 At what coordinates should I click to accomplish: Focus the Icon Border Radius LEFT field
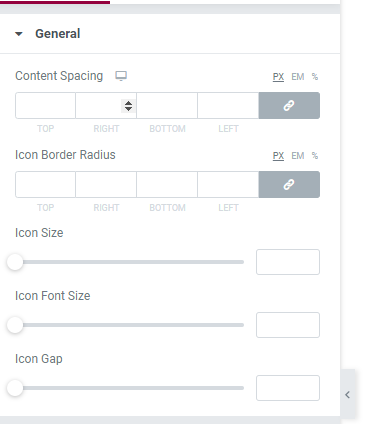pyautogui.click(x=228, y=185)
